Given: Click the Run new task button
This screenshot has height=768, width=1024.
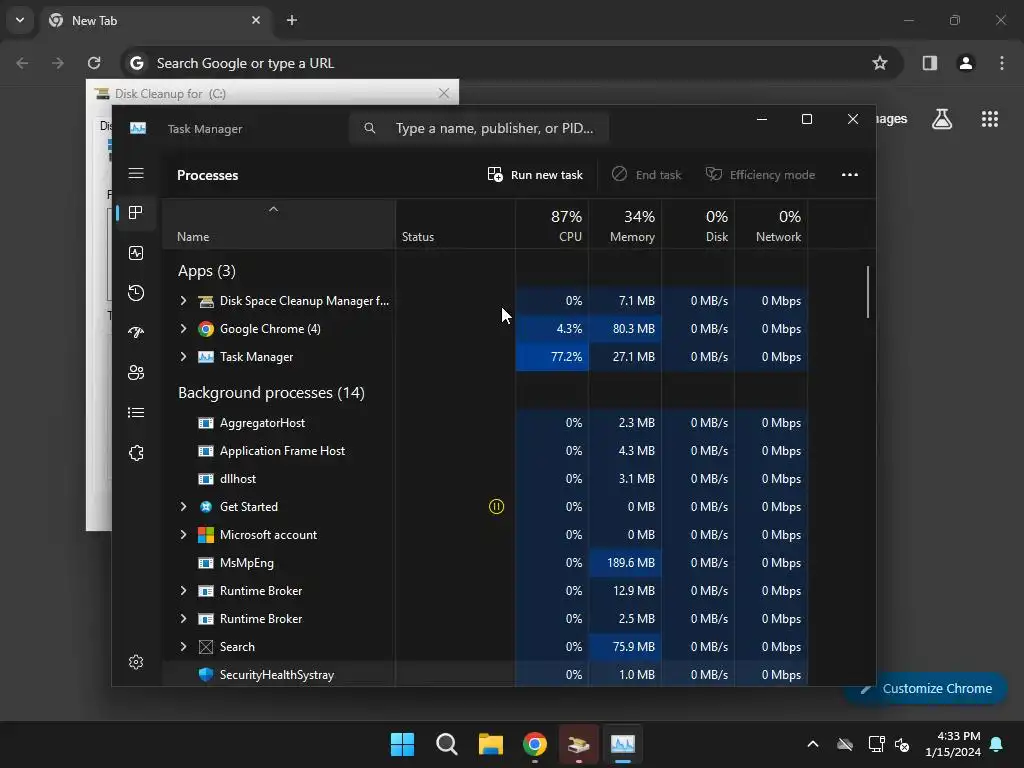Looking at the screenshot, I should pyautogui.click(x=535, y=174).
